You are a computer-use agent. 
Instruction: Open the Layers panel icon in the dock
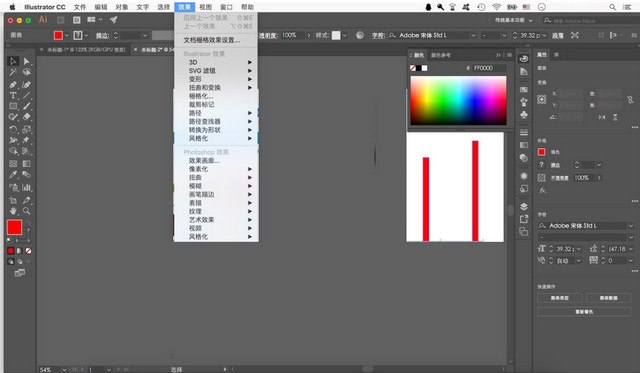(524, 206)
